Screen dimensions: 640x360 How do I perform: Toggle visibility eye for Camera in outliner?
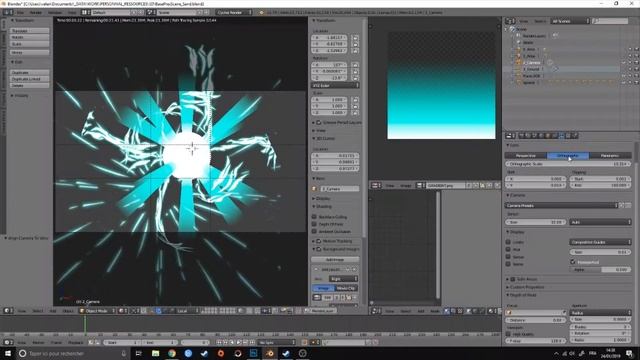point(624,62)
